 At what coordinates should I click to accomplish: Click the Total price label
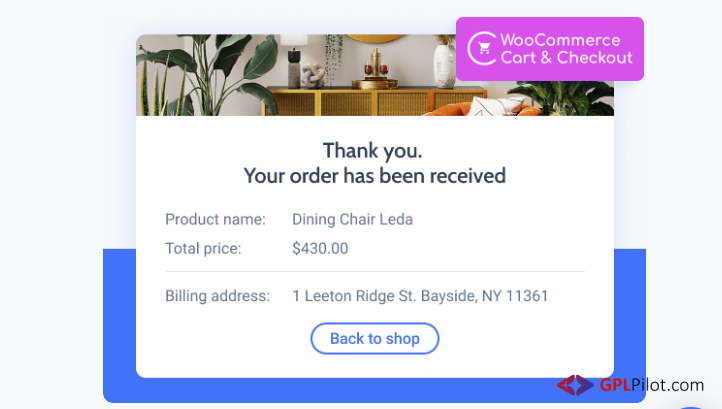pyautogui.click(x=203, y=248)
